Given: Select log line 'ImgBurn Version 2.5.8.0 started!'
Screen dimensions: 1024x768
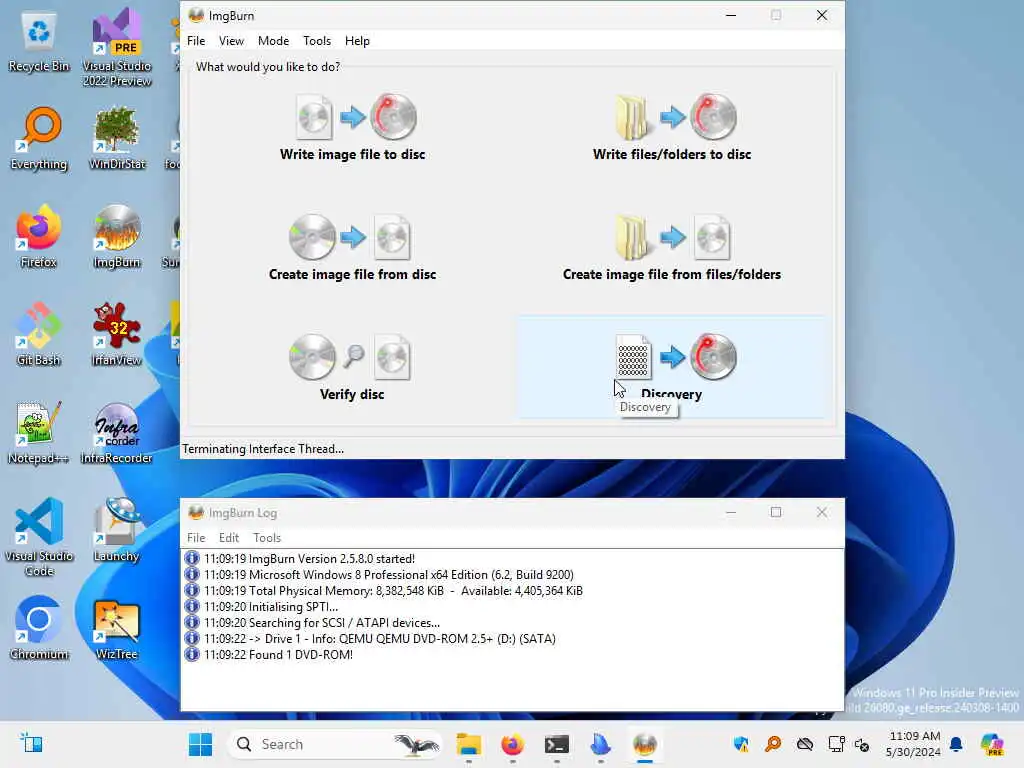Looking at the screenshot, I should 309,559.
